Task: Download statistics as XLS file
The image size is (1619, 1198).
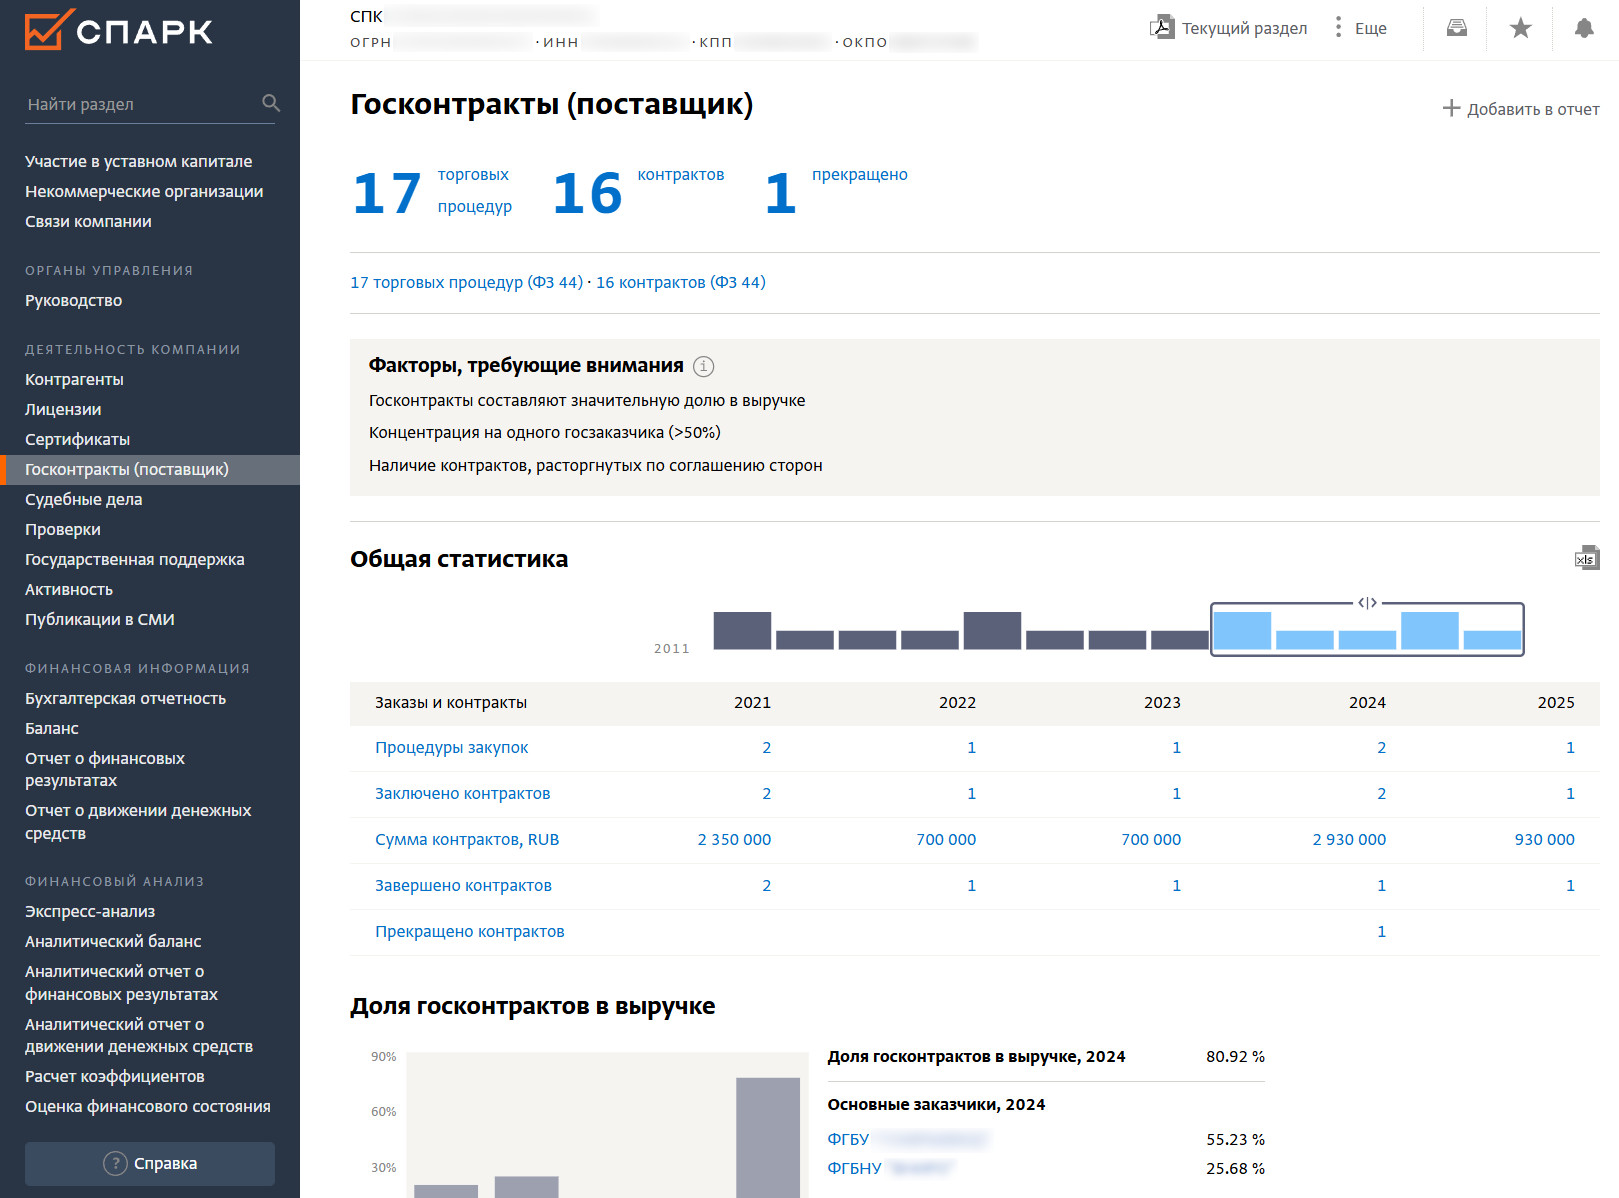Action: (x=1586, y=558)
